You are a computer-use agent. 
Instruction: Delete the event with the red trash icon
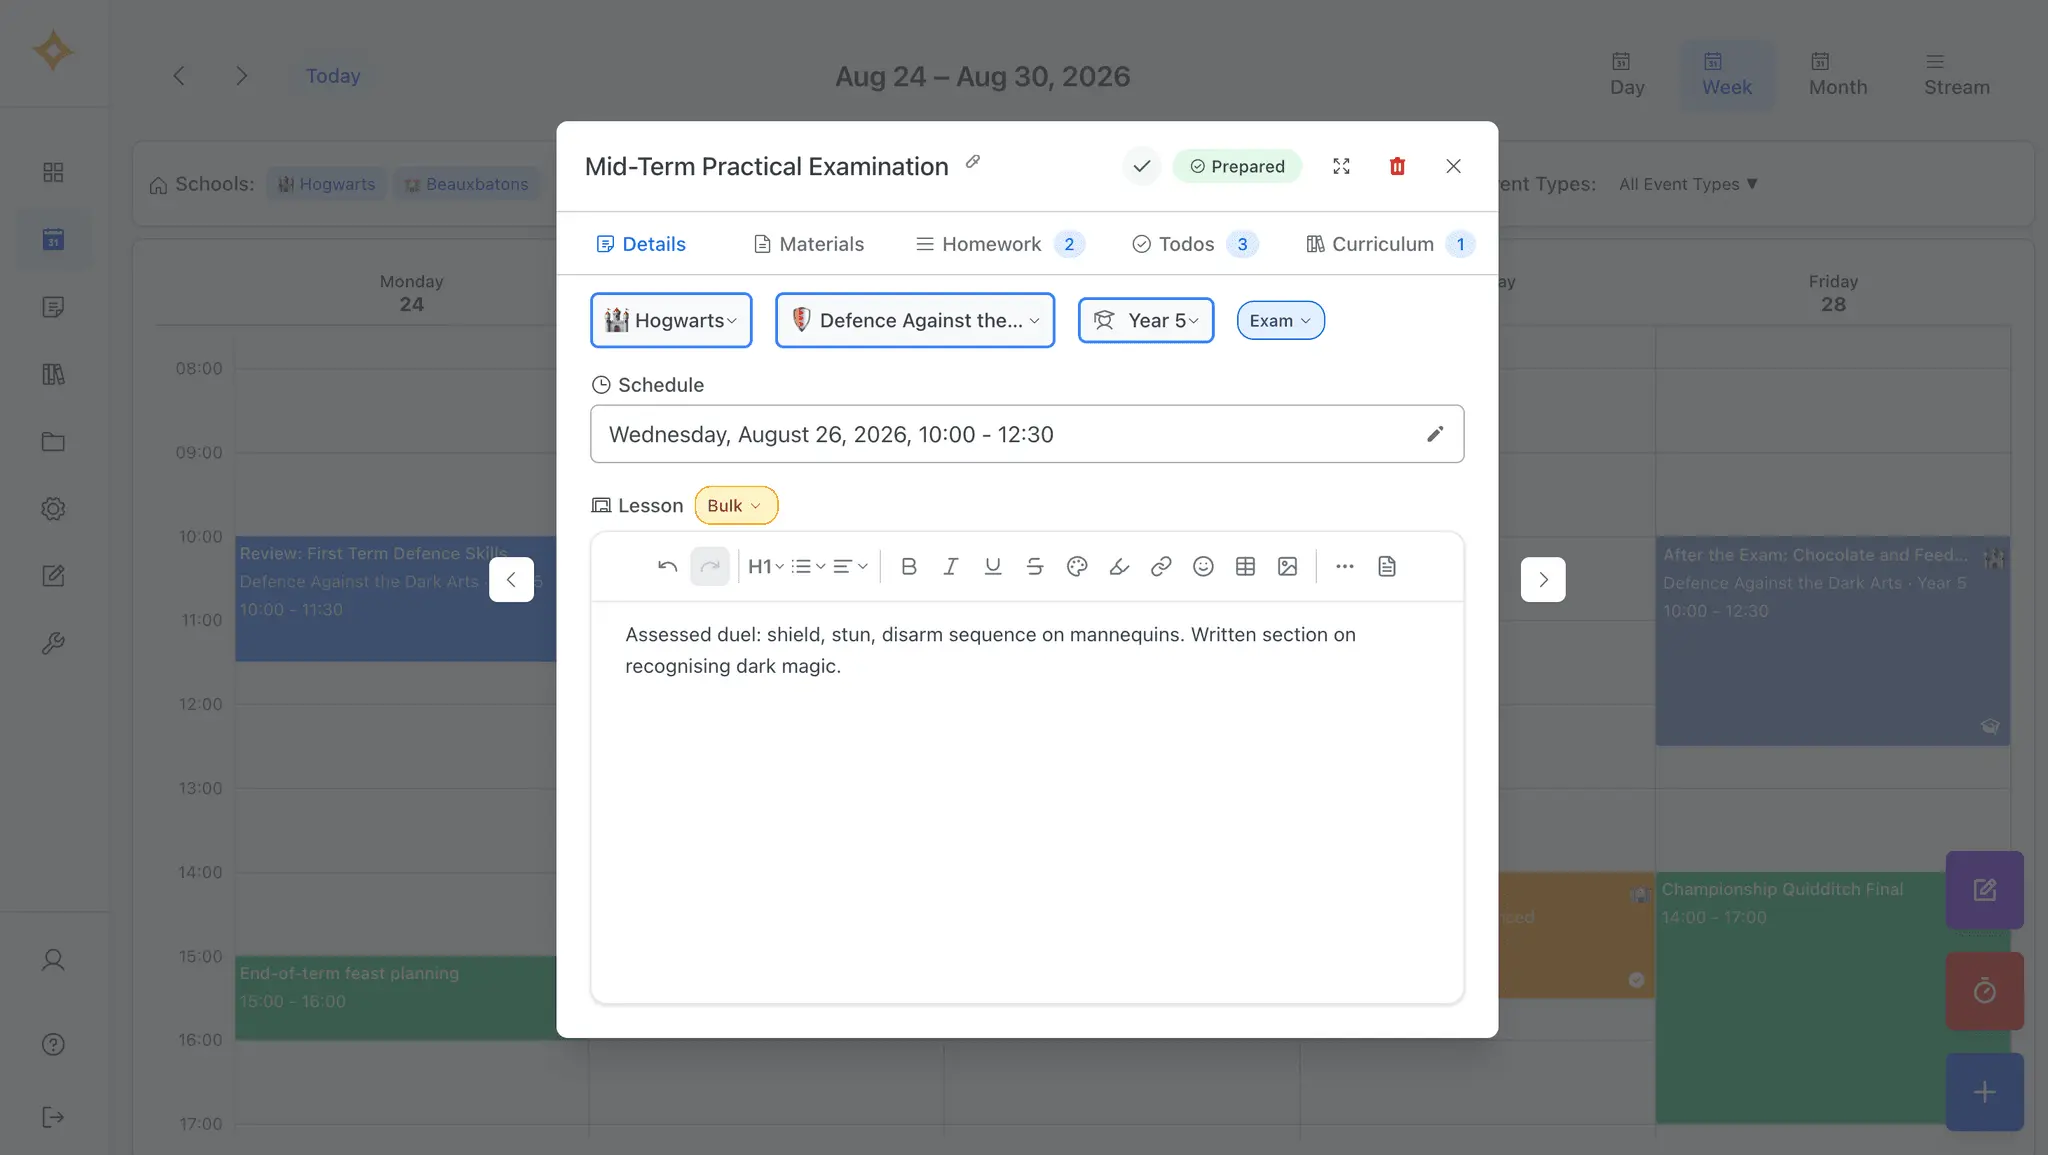point(1398,166)
